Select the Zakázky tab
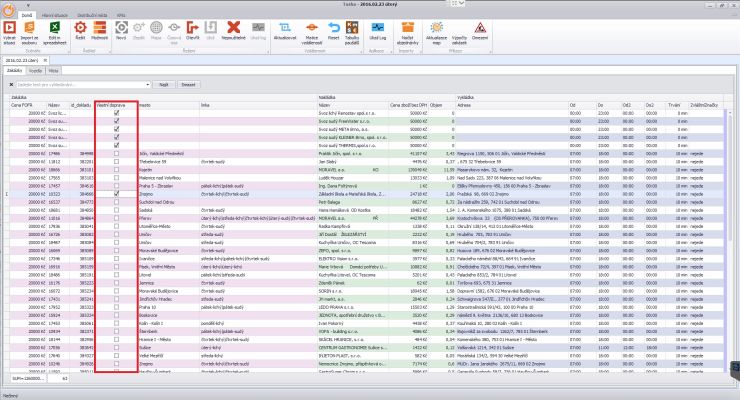The height and width of the screenshot is (400, 740). [15, 70]
